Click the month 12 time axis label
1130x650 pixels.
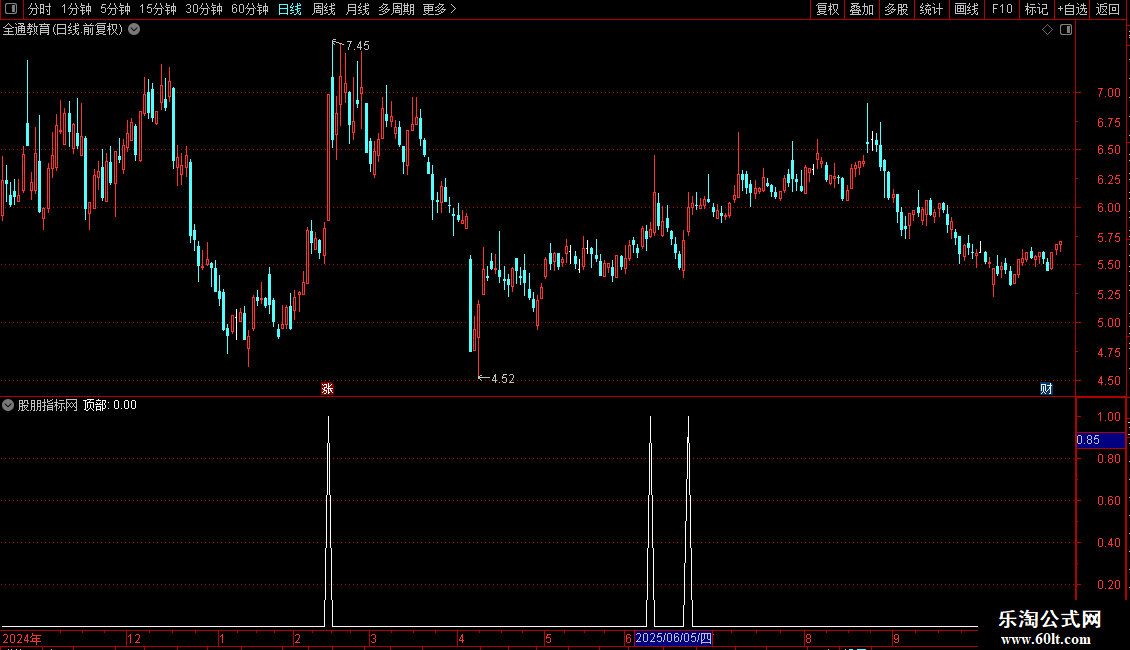(134, 638)
